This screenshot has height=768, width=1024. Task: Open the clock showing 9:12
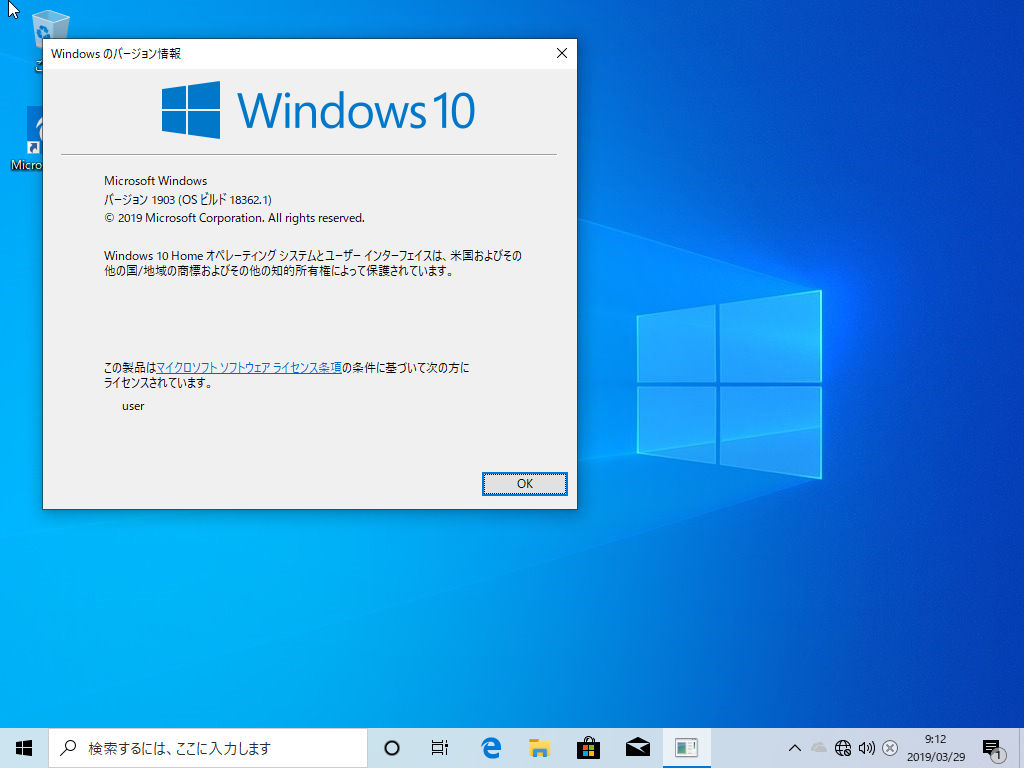936,748
